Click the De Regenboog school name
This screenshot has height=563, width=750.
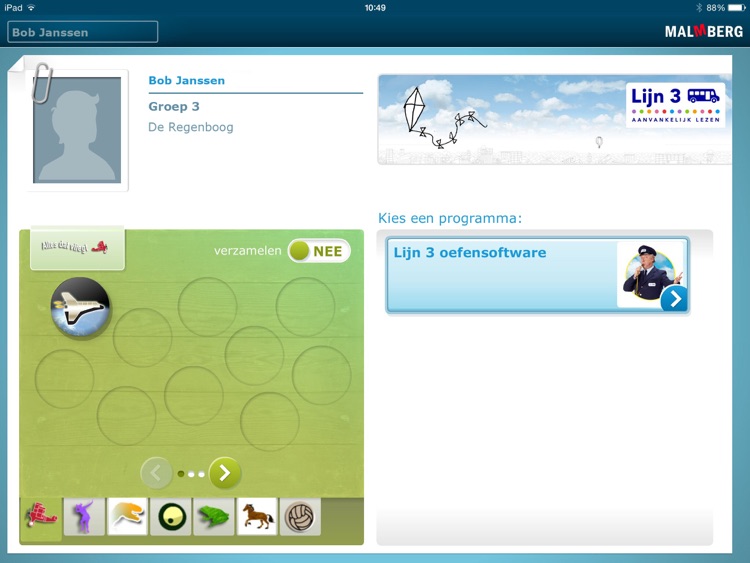(x=191, y=127)
